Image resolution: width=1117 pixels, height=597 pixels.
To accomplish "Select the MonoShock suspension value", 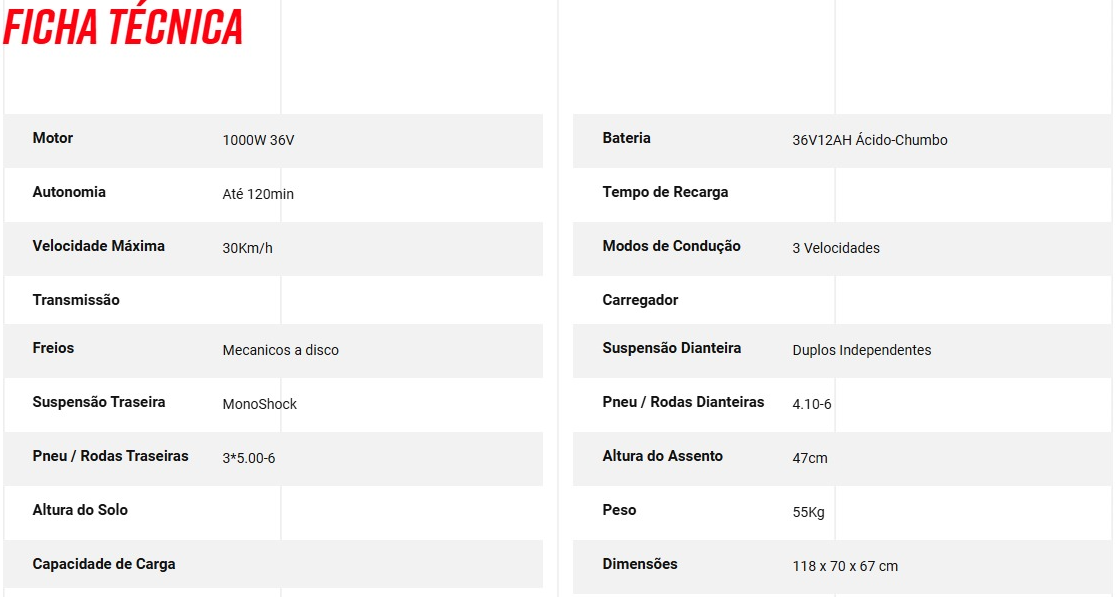I will pos(259,405).
